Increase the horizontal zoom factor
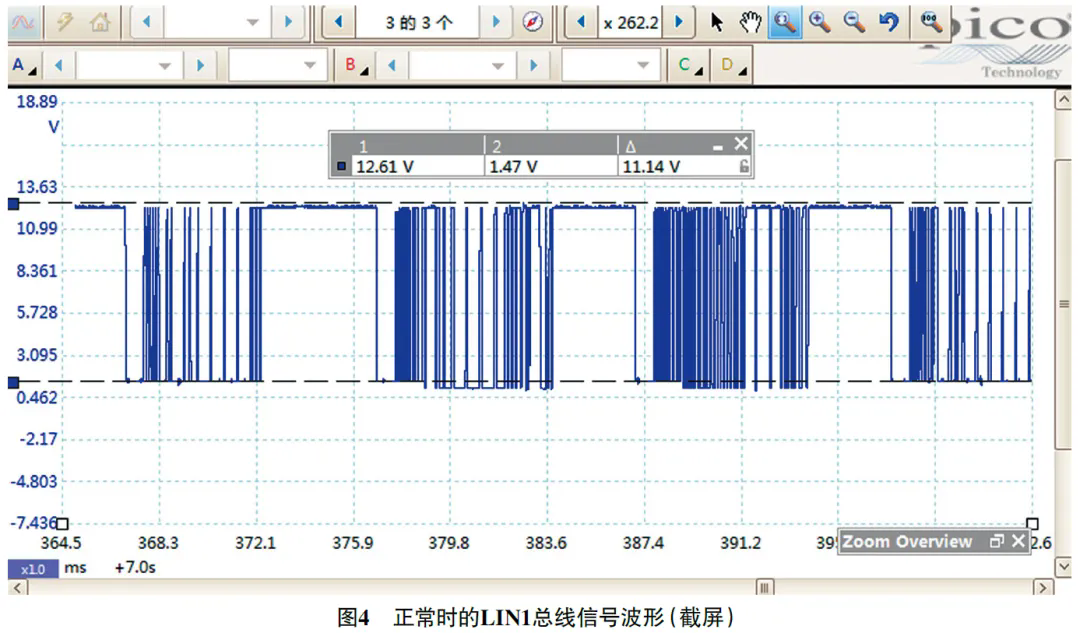The height and width of the screenshot is (633, 1080). 679,23
